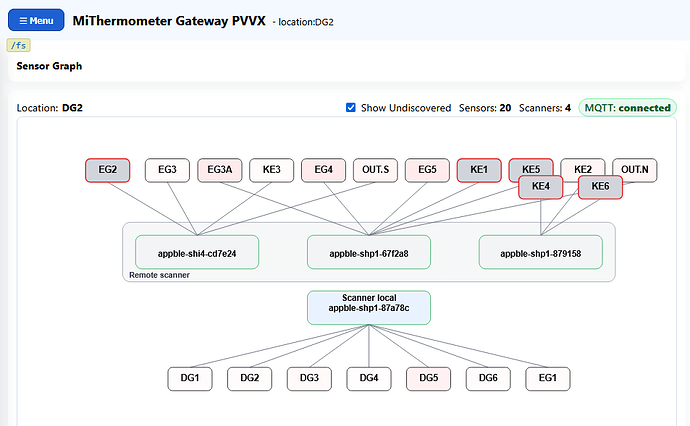
Task: Toggle the Show Undiscovered checkbox
Action: click(351, 108)
